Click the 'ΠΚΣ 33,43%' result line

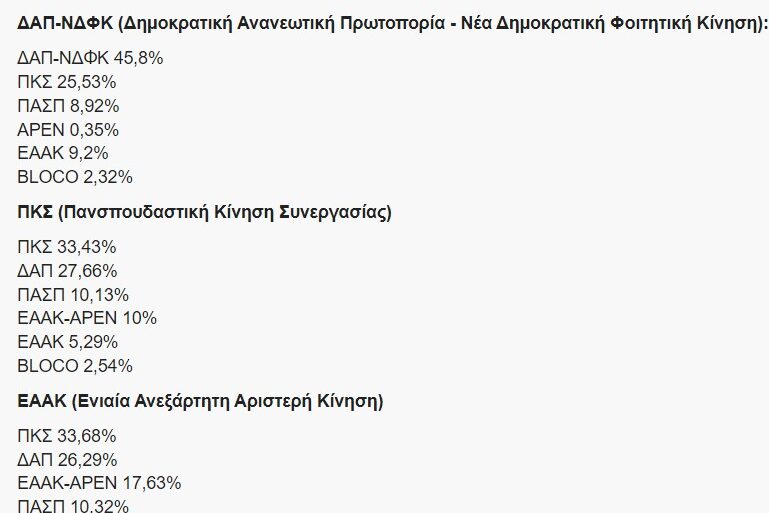(x=68, y=247)
